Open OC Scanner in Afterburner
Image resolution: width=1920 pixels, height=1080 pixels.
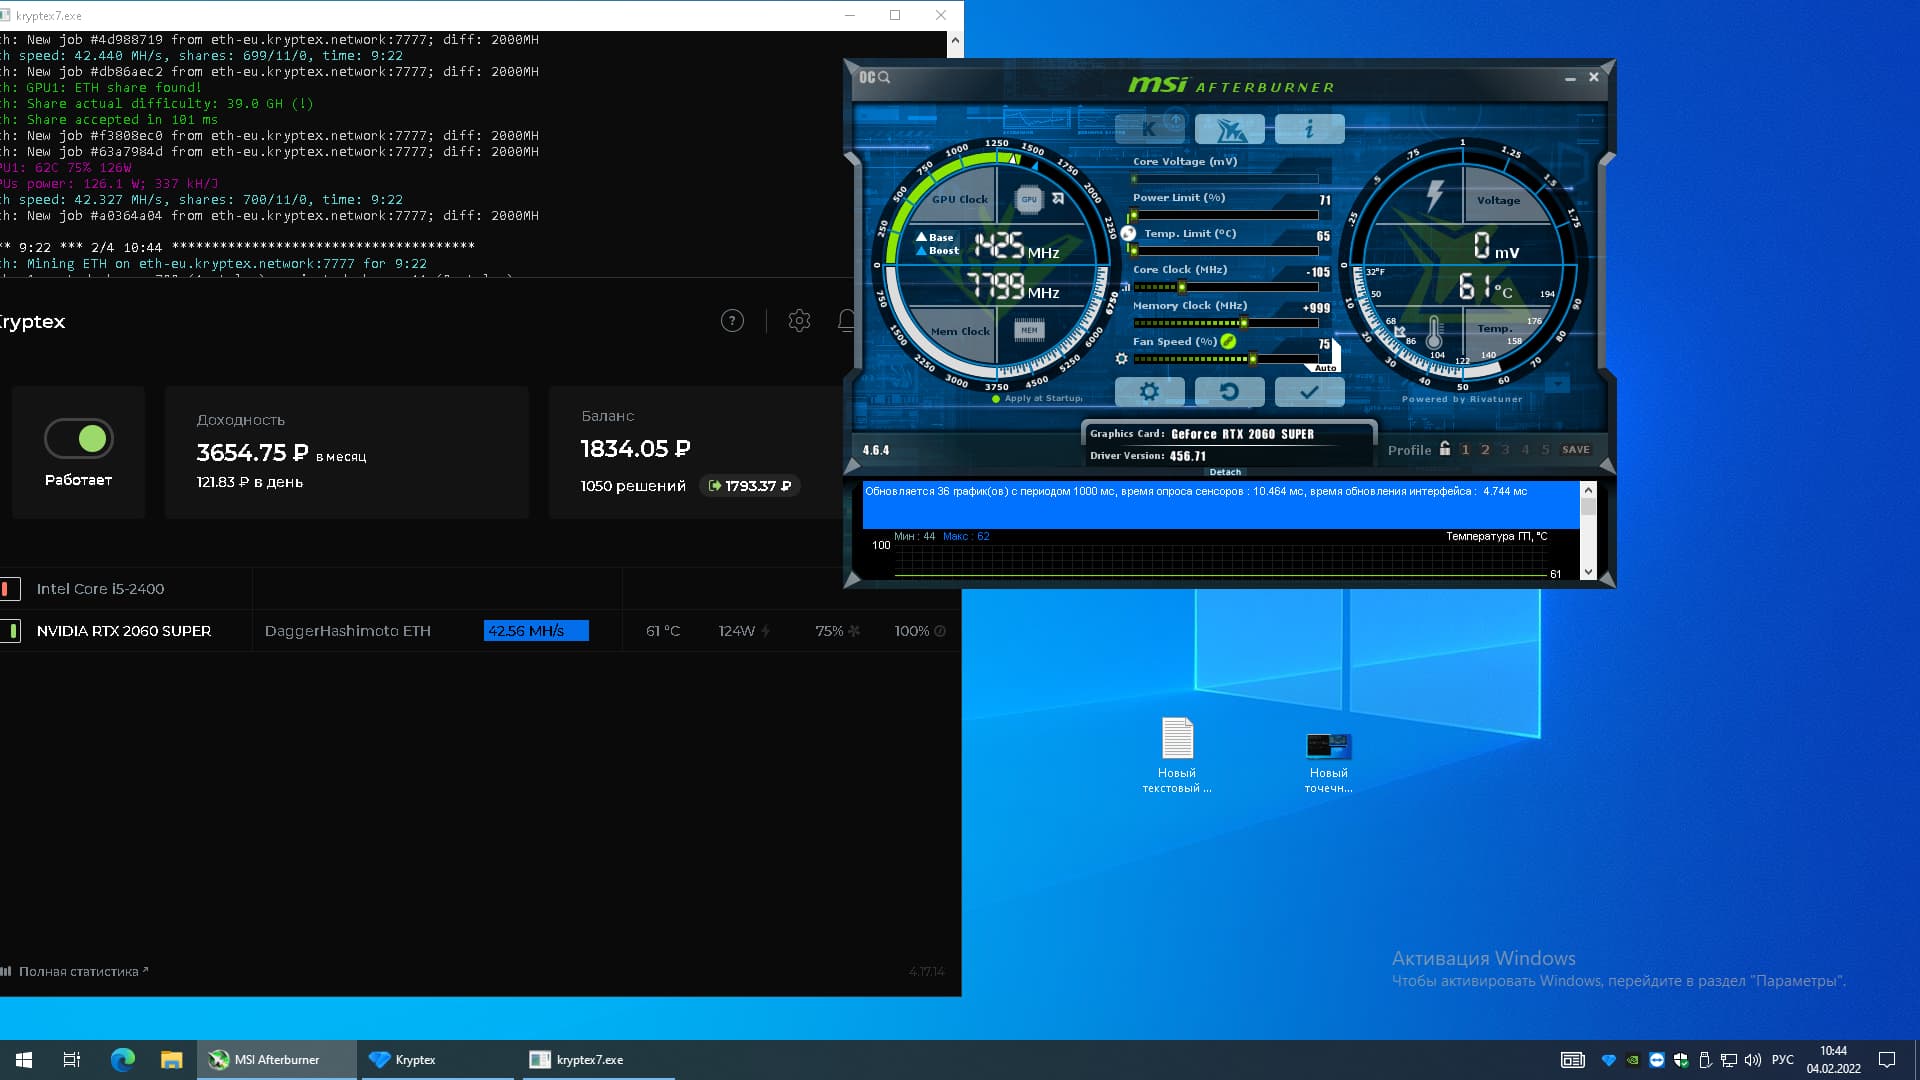(874, 77)
